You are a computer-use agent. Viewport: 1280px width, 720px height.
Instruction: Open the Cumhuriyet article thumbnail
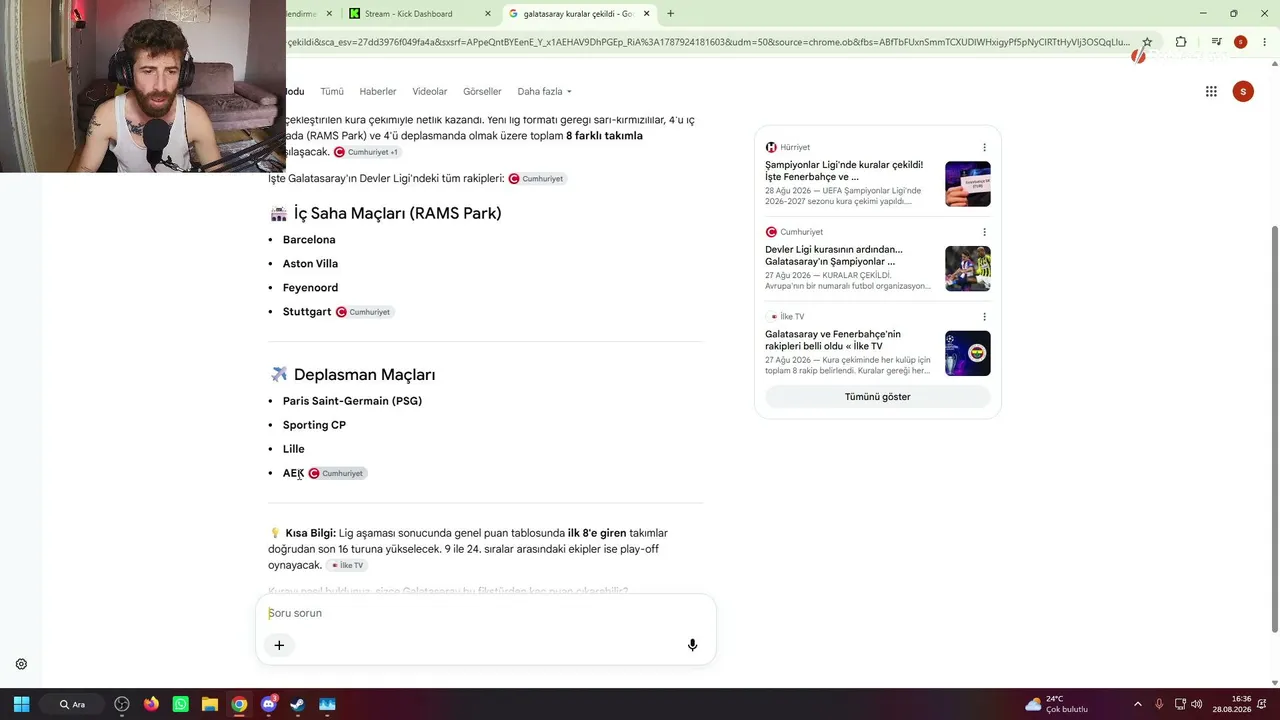coord(968,268)
